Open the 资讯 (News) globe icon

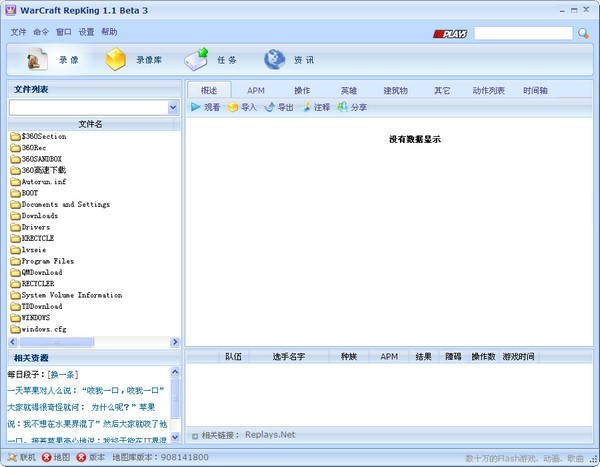point(274,60)
